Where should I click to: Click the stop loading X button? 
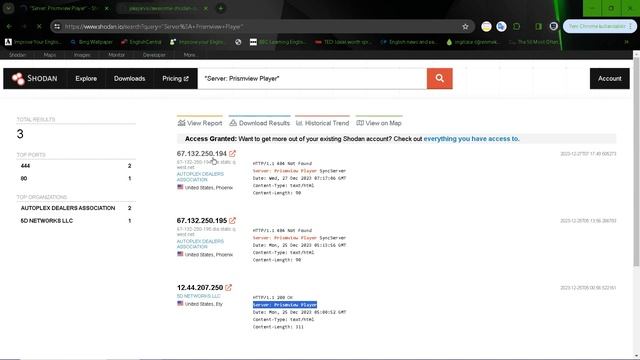(39, 27)
